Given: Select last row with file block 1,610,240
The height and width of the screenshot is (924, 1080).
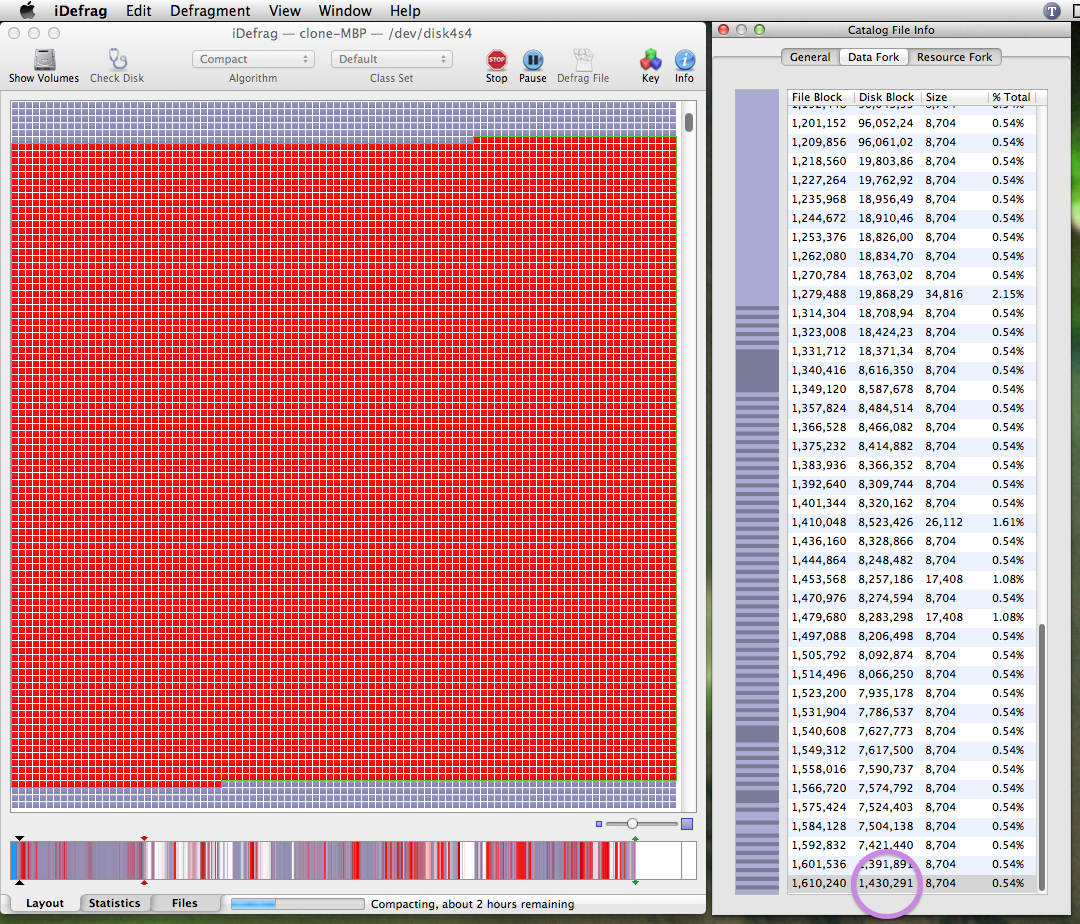Looking at the screenshot, I should (x=912, y=883).
